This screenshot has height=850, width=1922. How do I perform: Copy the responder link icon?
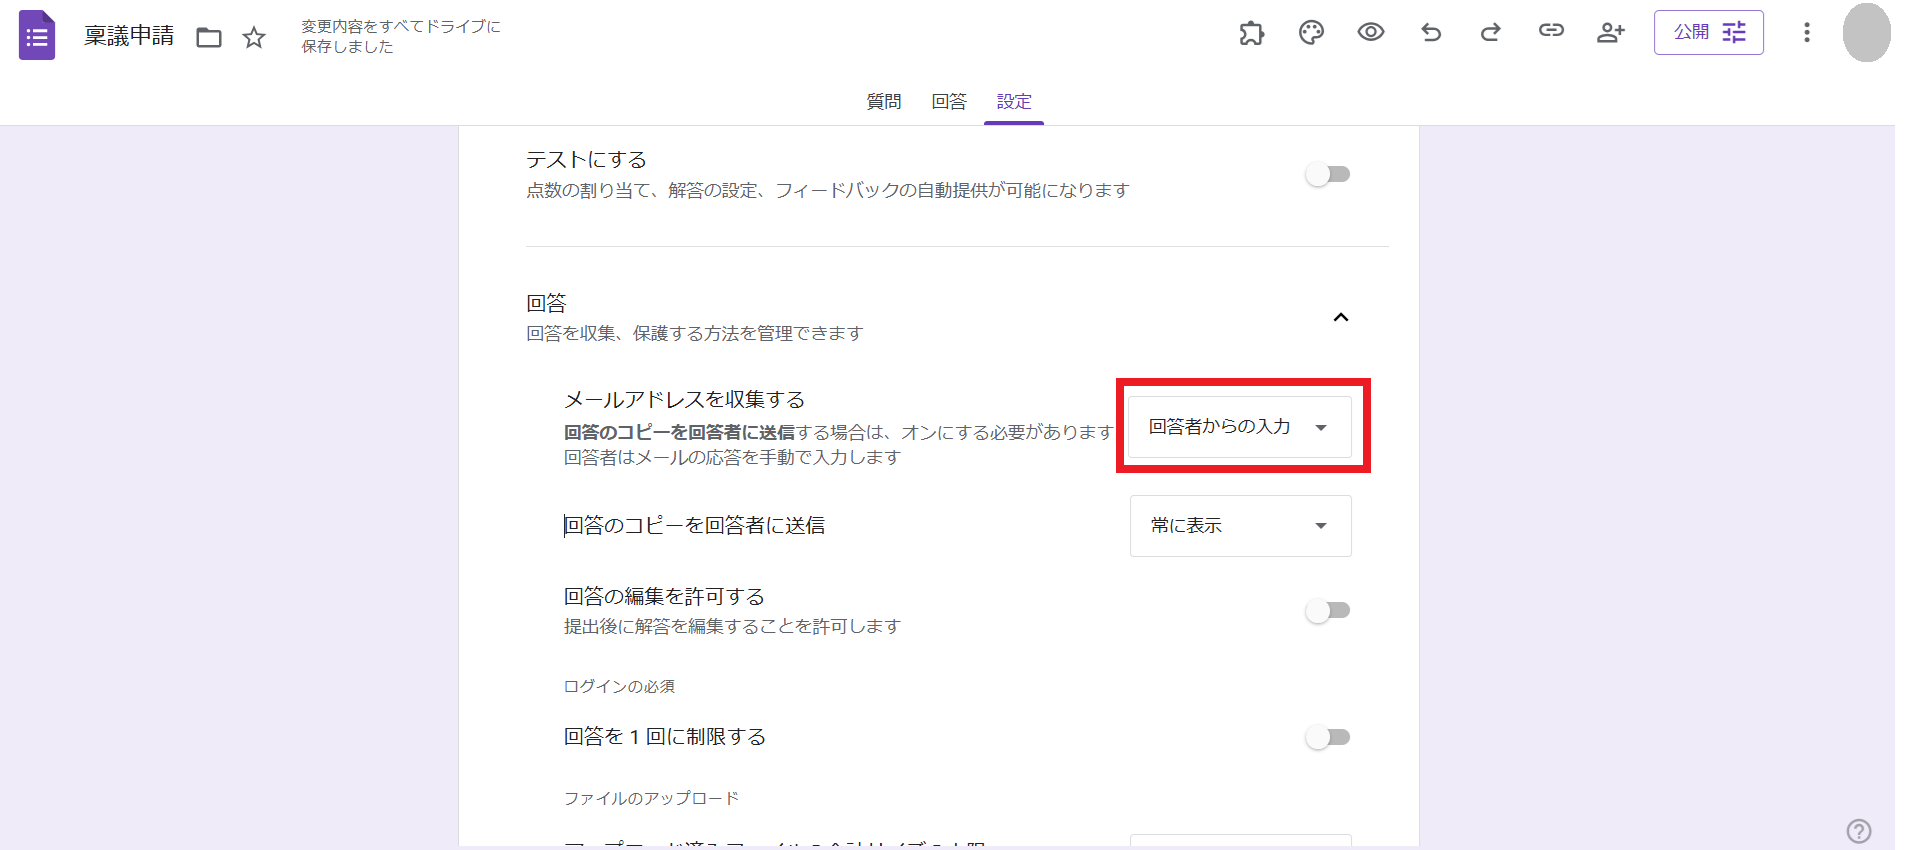tap(1551, 31)
